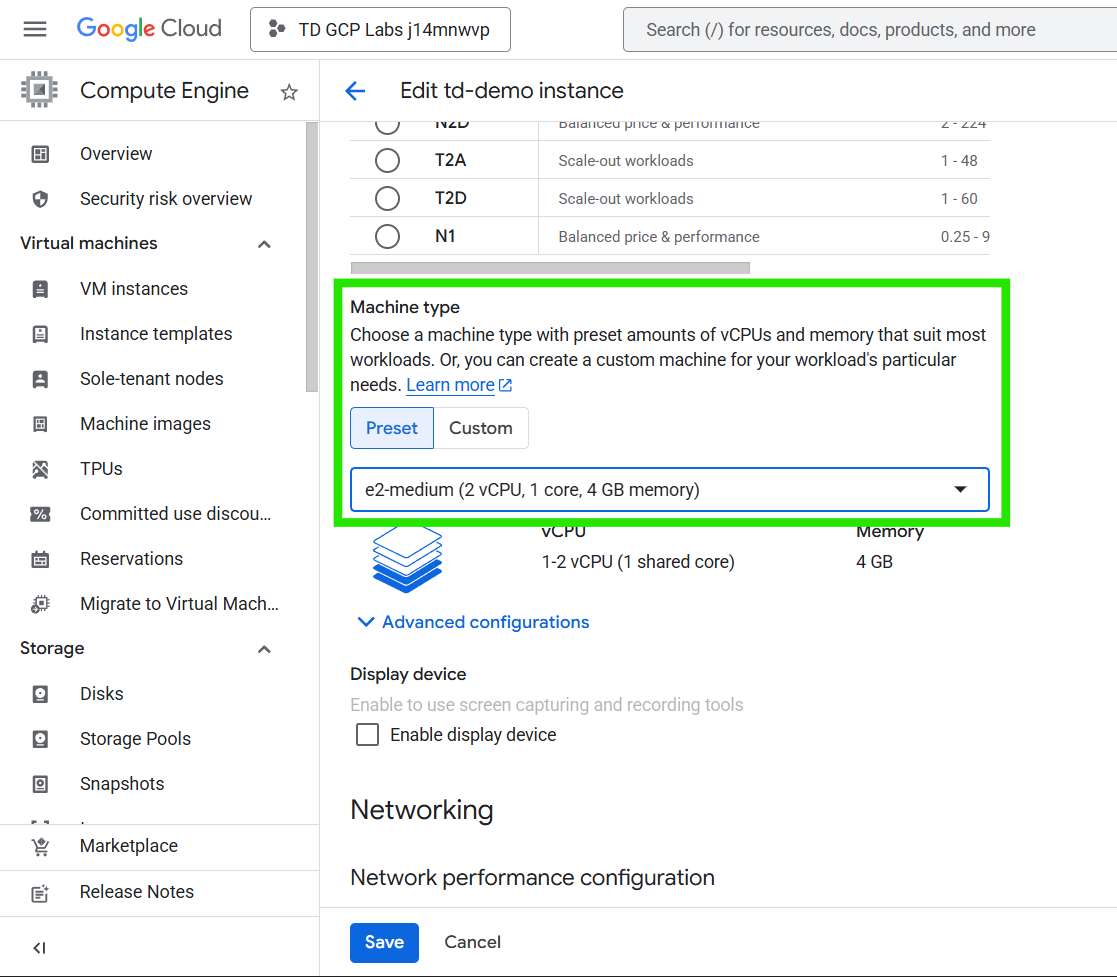This screenshot has height=977, width=1117.
Task: Select the T2A machine series radio button
Action: [x=387, y=161]
